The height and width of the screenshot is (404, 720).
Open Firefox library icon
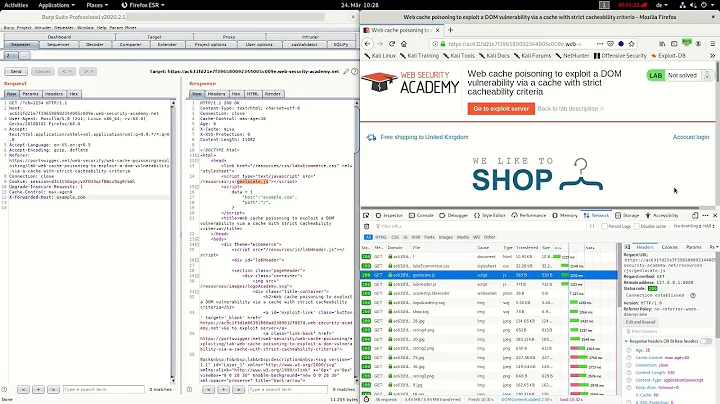662,44
